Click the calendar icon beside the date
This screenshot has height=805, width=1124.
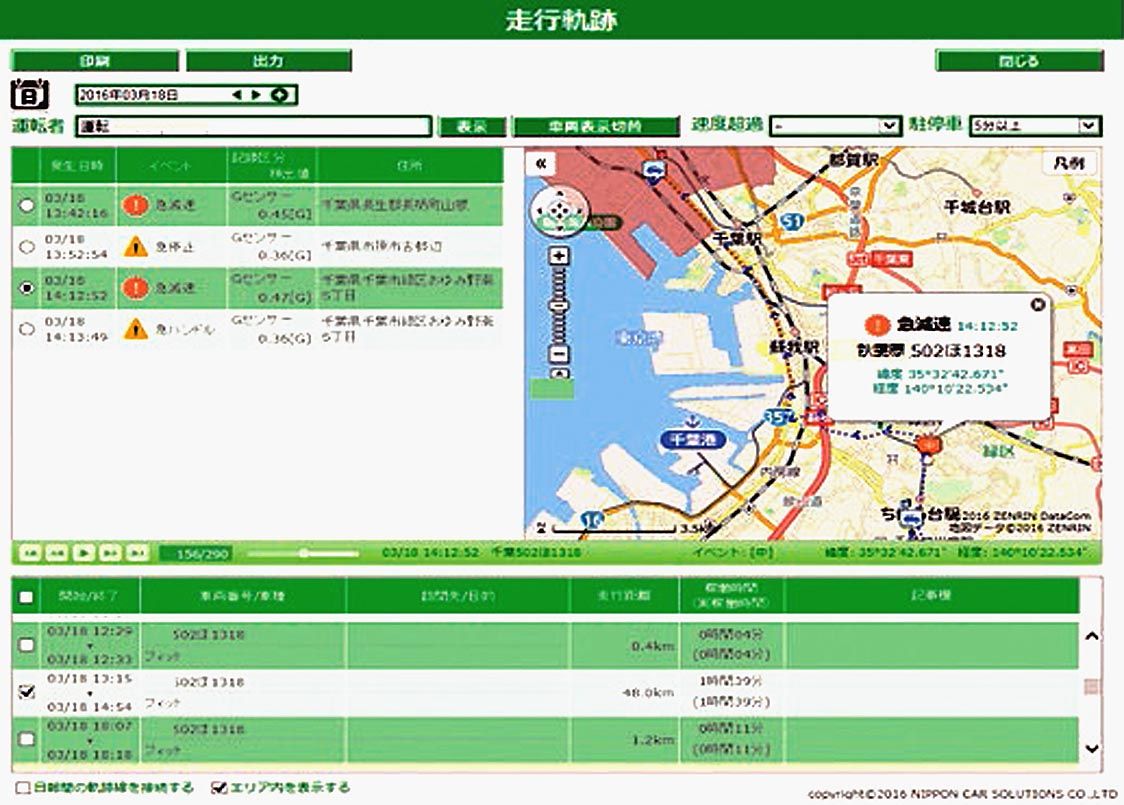(29, 94)
